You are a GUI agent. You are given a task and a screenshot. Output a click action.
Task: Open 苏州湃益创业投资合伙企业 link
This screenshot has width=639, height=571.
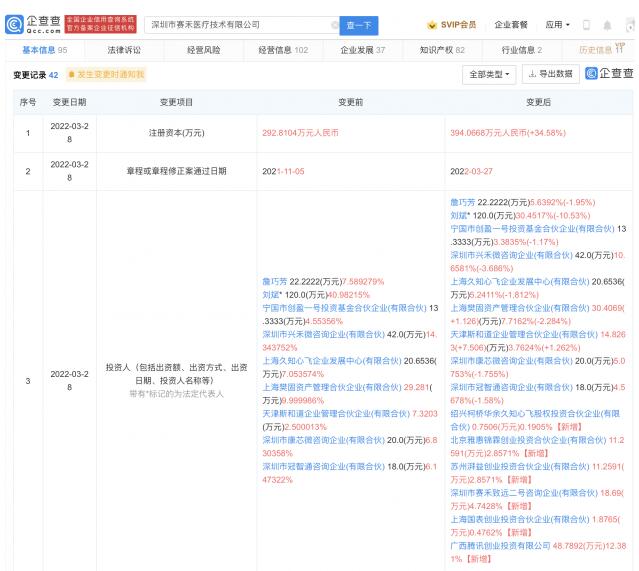520,467
